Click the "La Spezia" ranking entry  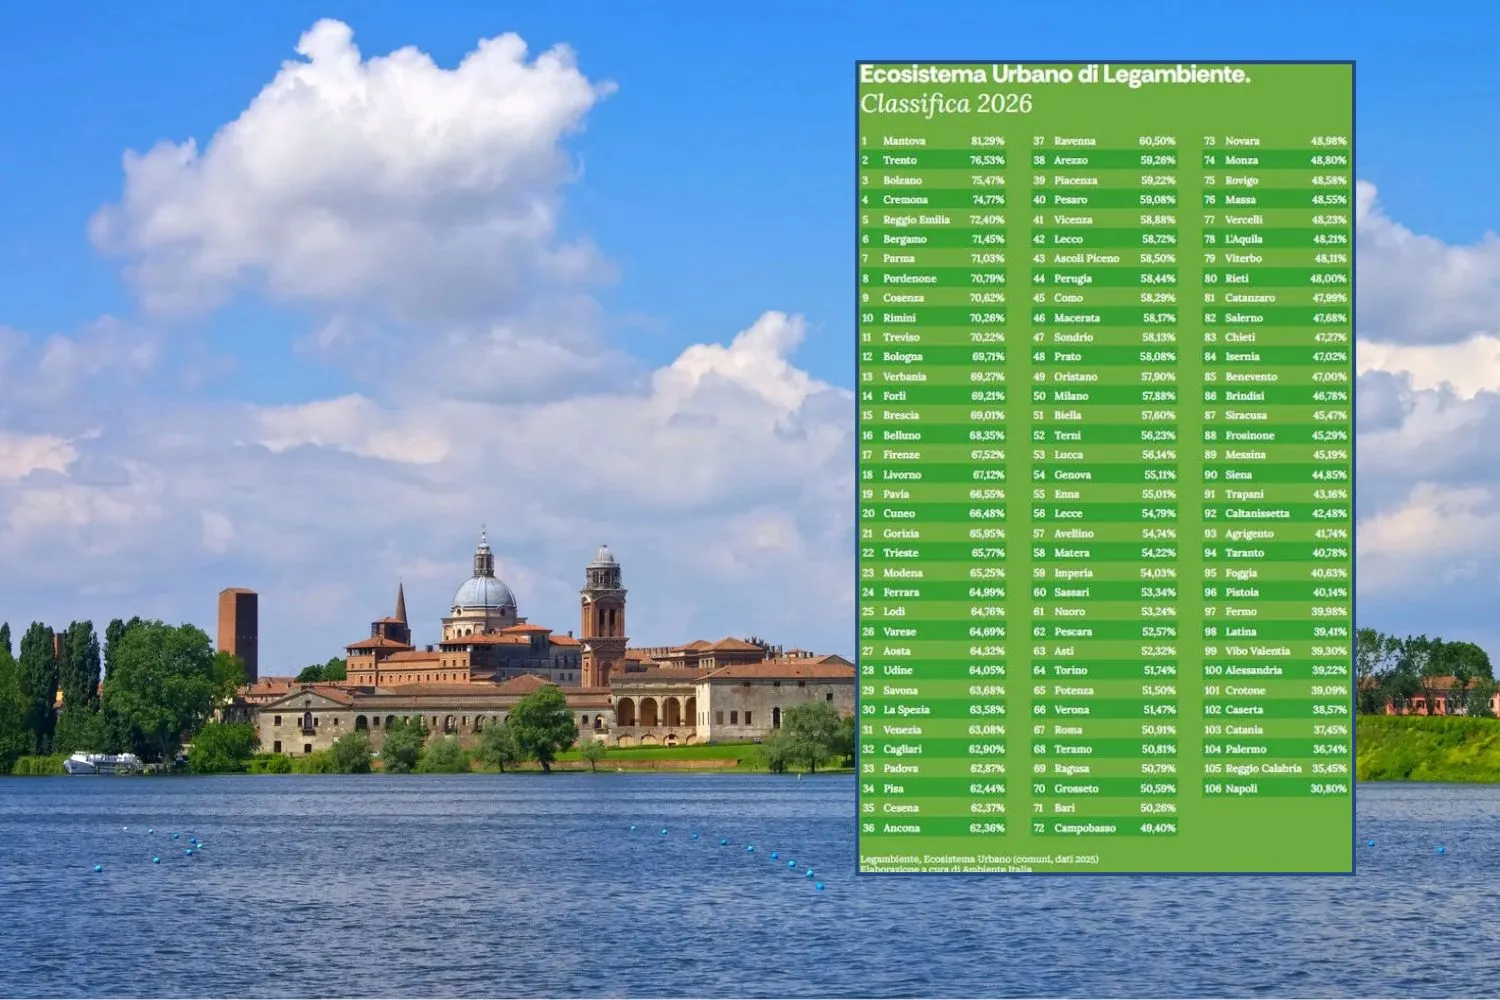click(x=907, y=710)
